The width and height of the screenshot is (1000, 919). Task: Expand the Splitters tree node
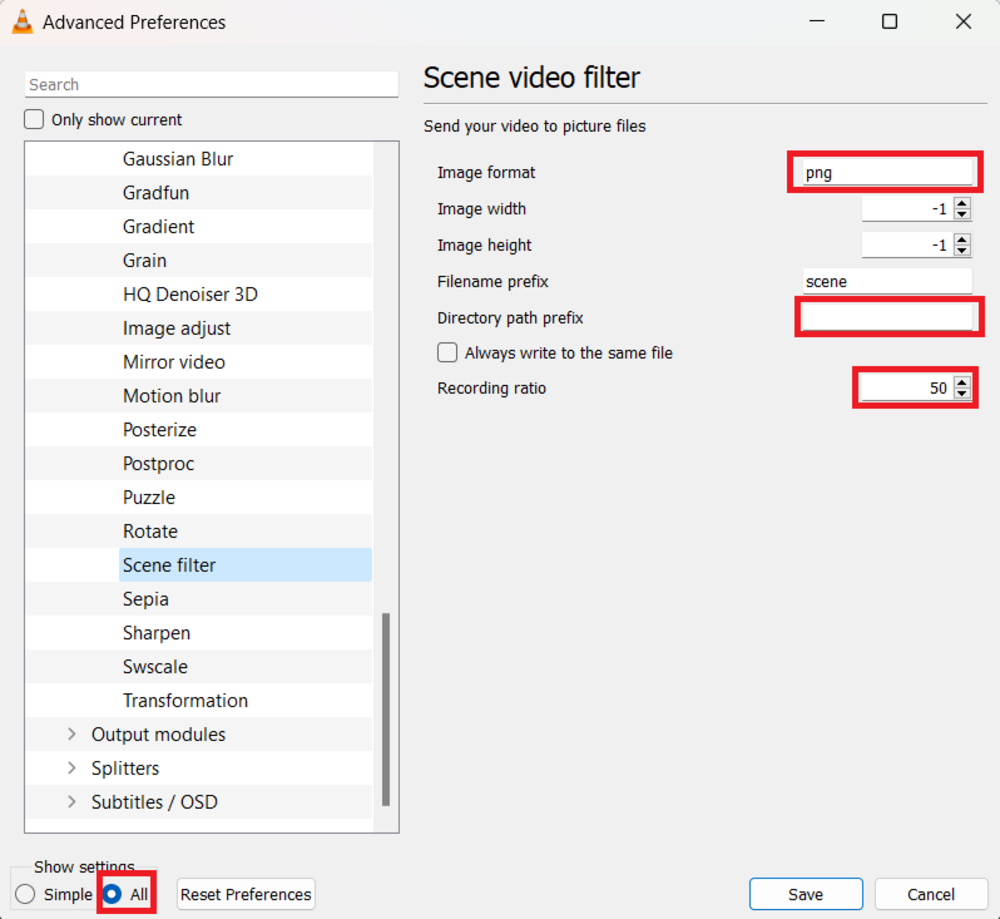point(71,769)
